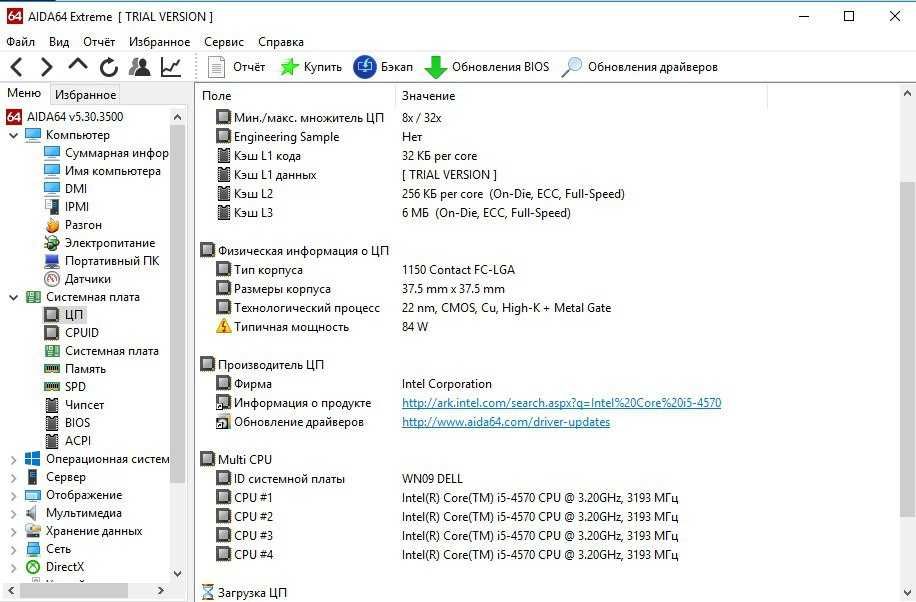Viewport: 916px width, 602px height.
Task: Click the sidebar tree scroll-down arrow
Action: pos(178,574)
